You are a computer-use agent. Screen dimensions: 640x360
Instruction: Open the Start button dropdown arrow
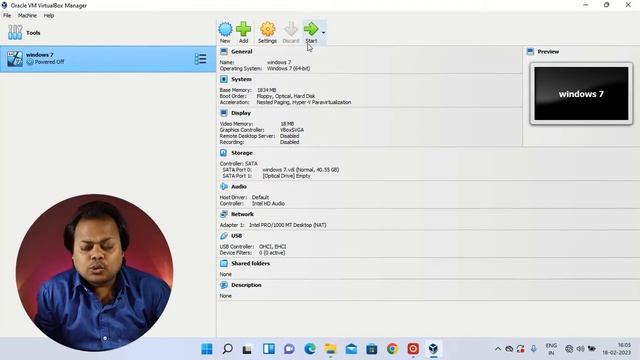click(323, 33)
